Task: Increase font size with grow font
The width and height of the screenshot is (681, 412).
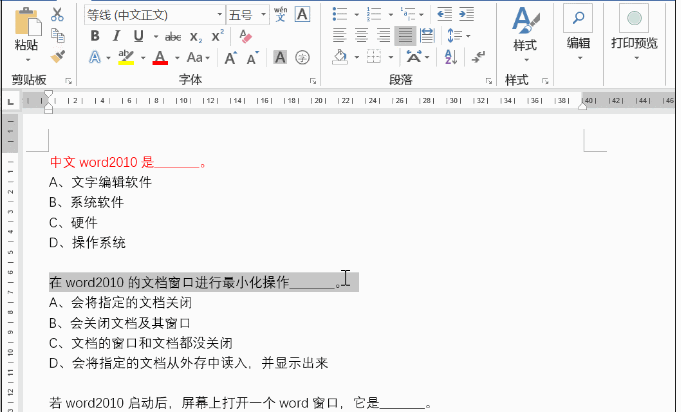Action: (230, 57)
